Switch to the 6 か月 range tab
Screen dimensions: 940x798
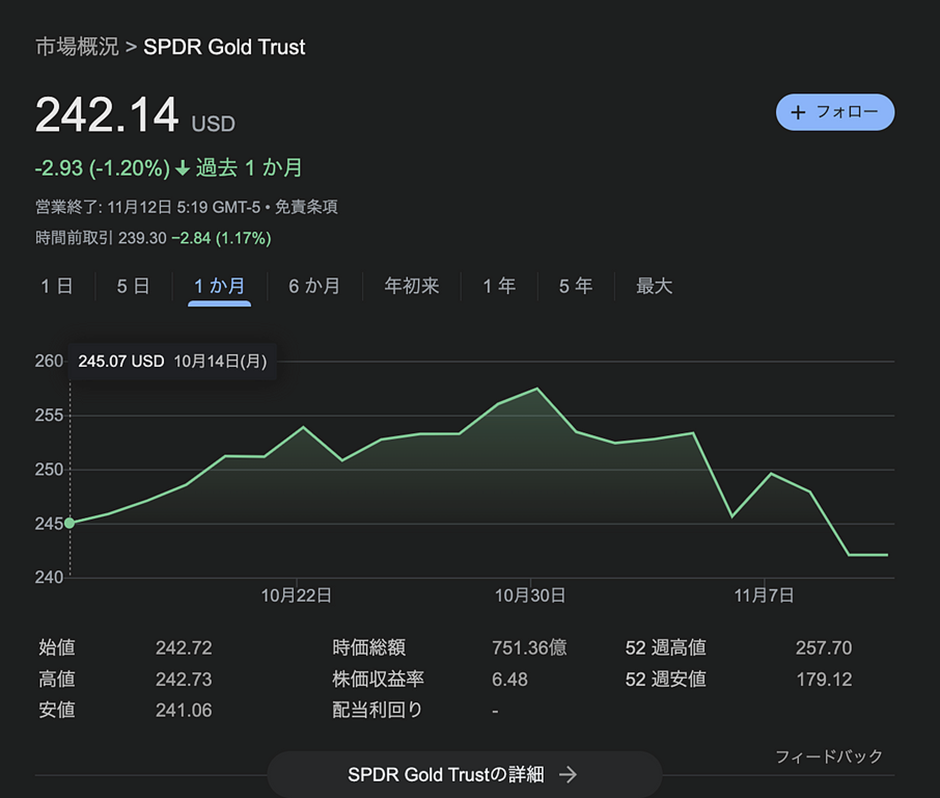pos(315,286)
